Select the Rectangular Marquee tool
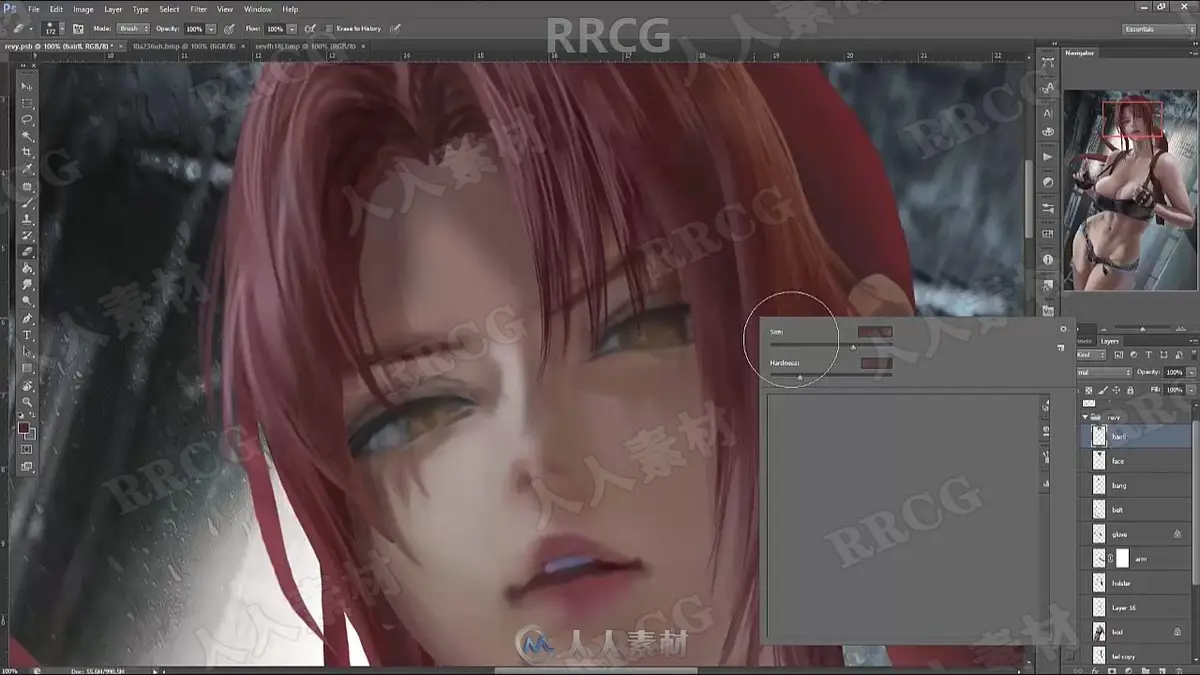Image resolution: width=1200 pixels, height=675 pixels. [28, 103]
